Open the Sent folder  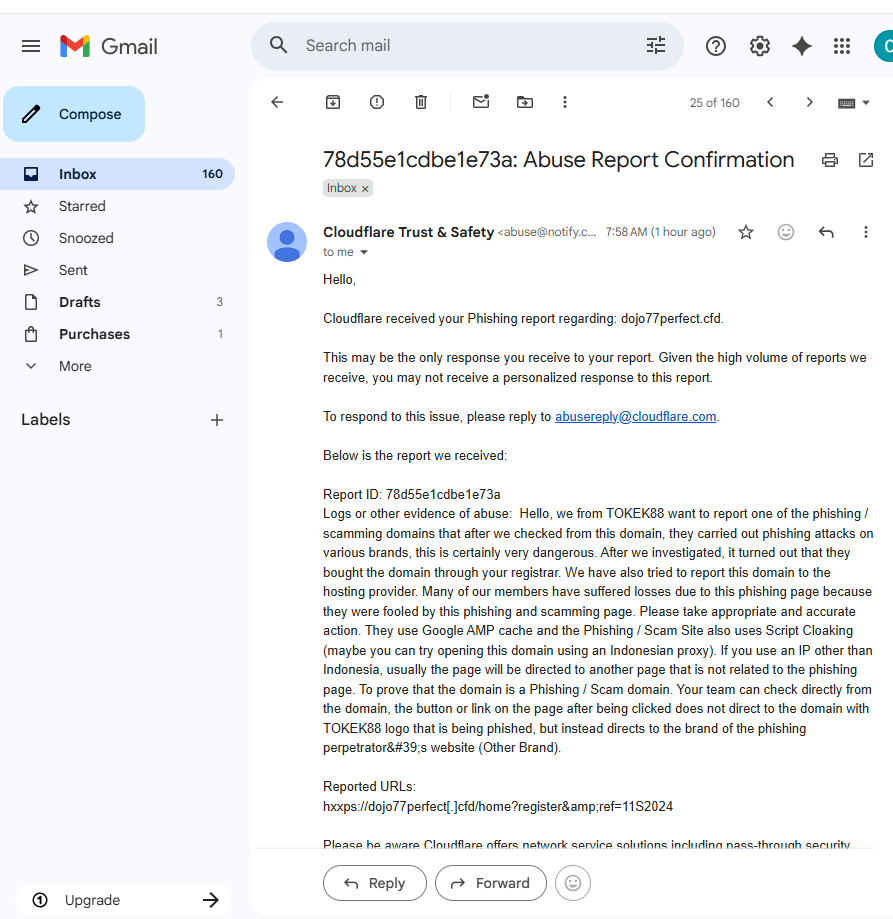[117, 270]
